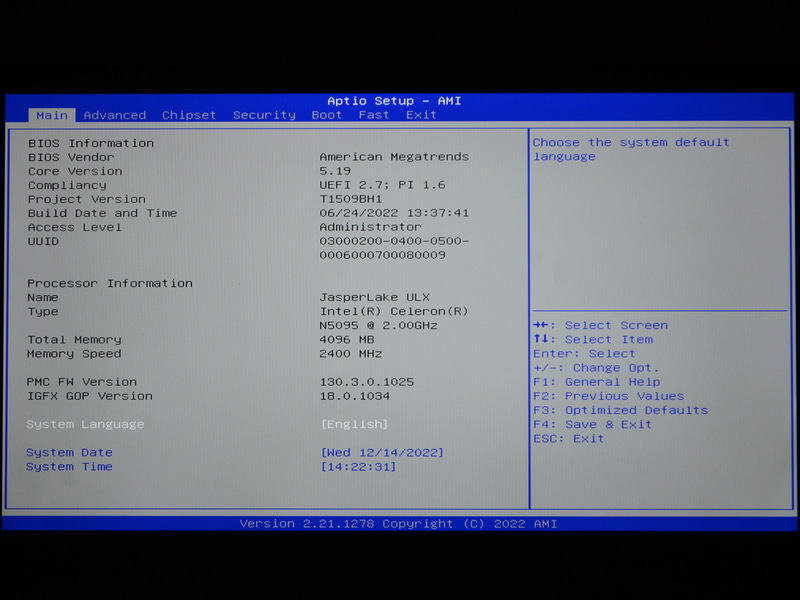The image size is (800, 600).
Task: Click the UUID value starting 03000200
Action: (394, 248)
